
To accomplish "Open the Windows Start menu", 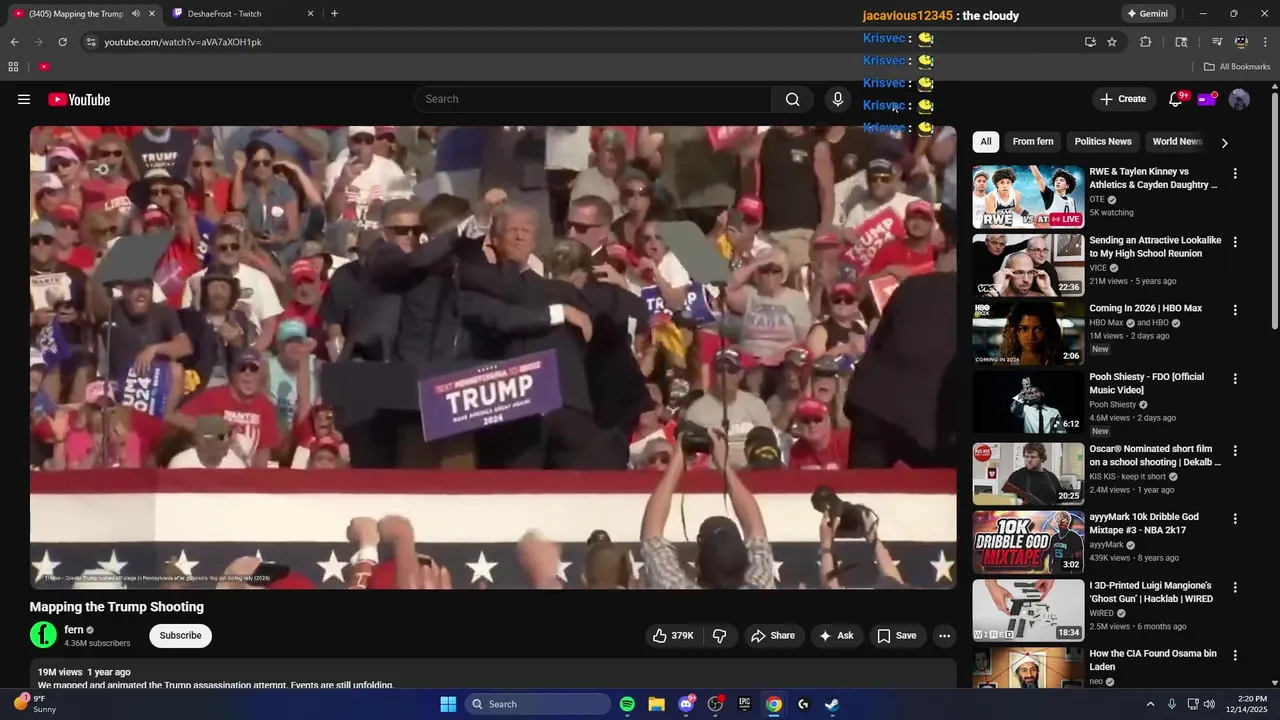I will coord(448,704).
